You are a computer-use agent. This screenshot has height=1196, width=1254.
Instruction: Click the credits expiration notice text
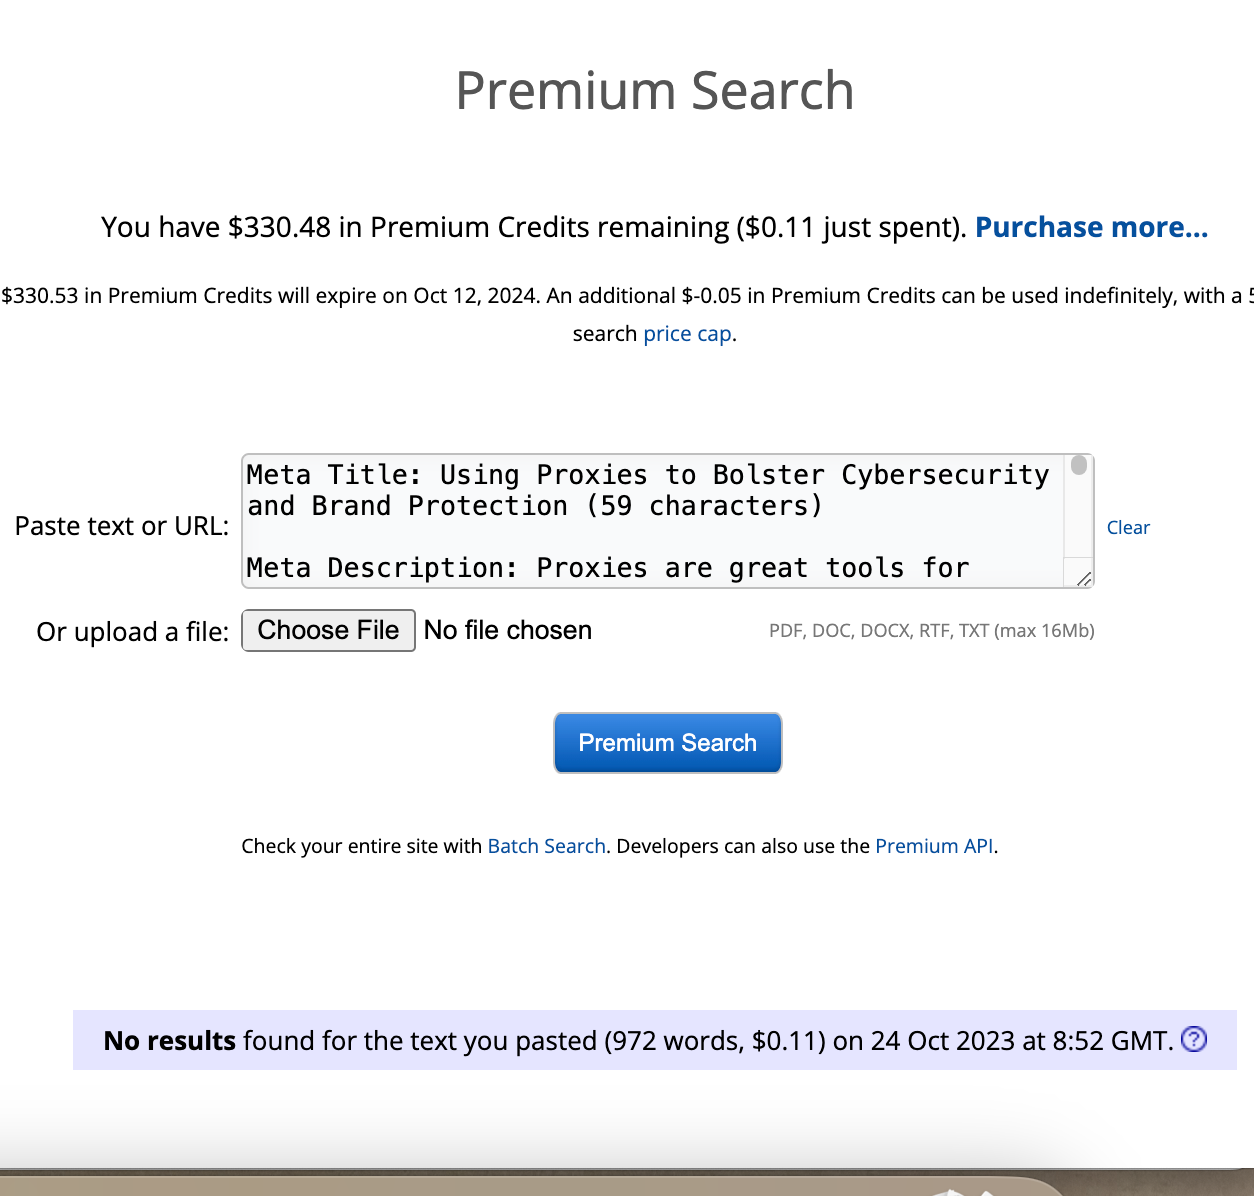click(620, 296)
